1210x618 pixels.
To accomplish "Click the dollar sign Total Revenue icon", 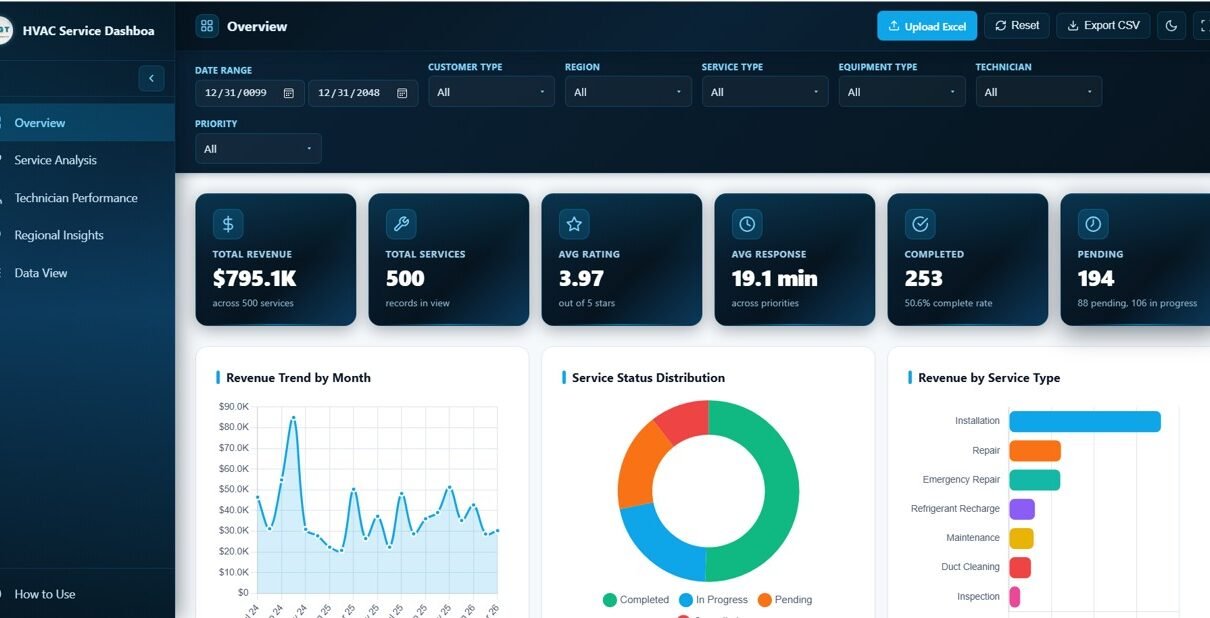I will 228,224.
